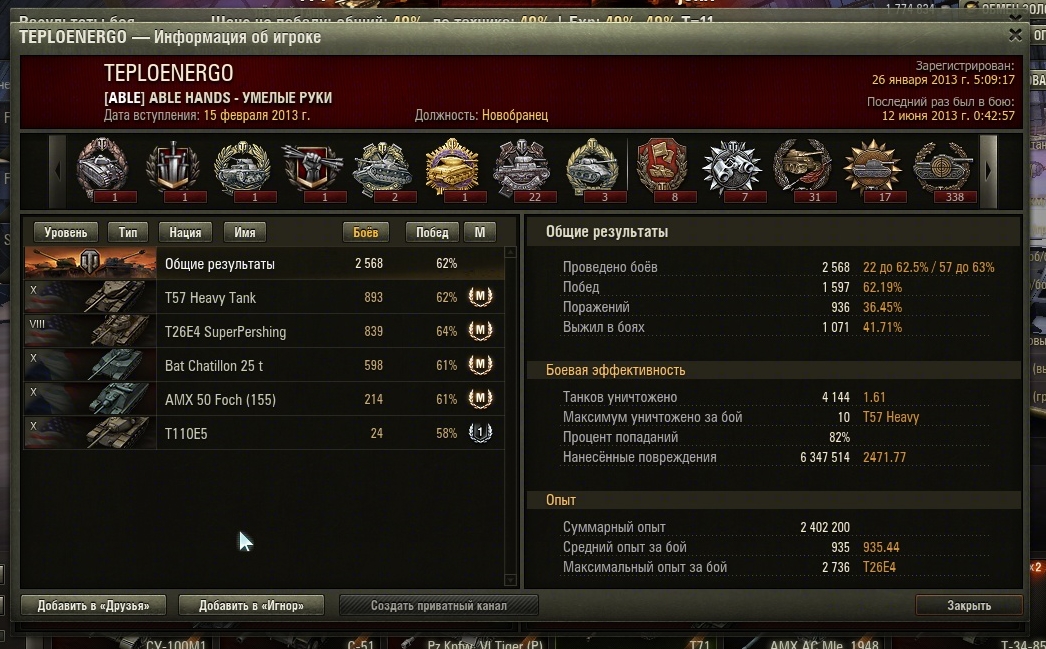Sort vehicles by Нация column
The width and height of the screenshot is (1046, 649).
[x=185, y=232]
